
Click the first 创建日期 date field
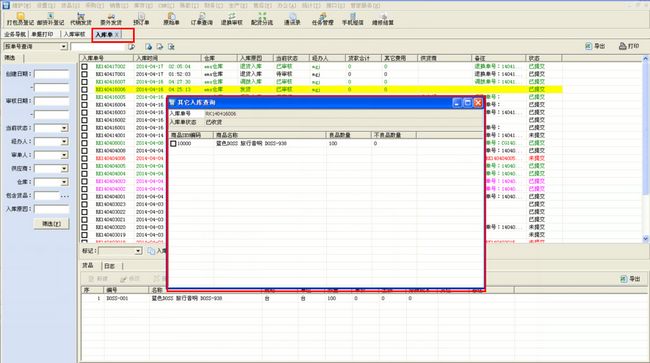51,74
